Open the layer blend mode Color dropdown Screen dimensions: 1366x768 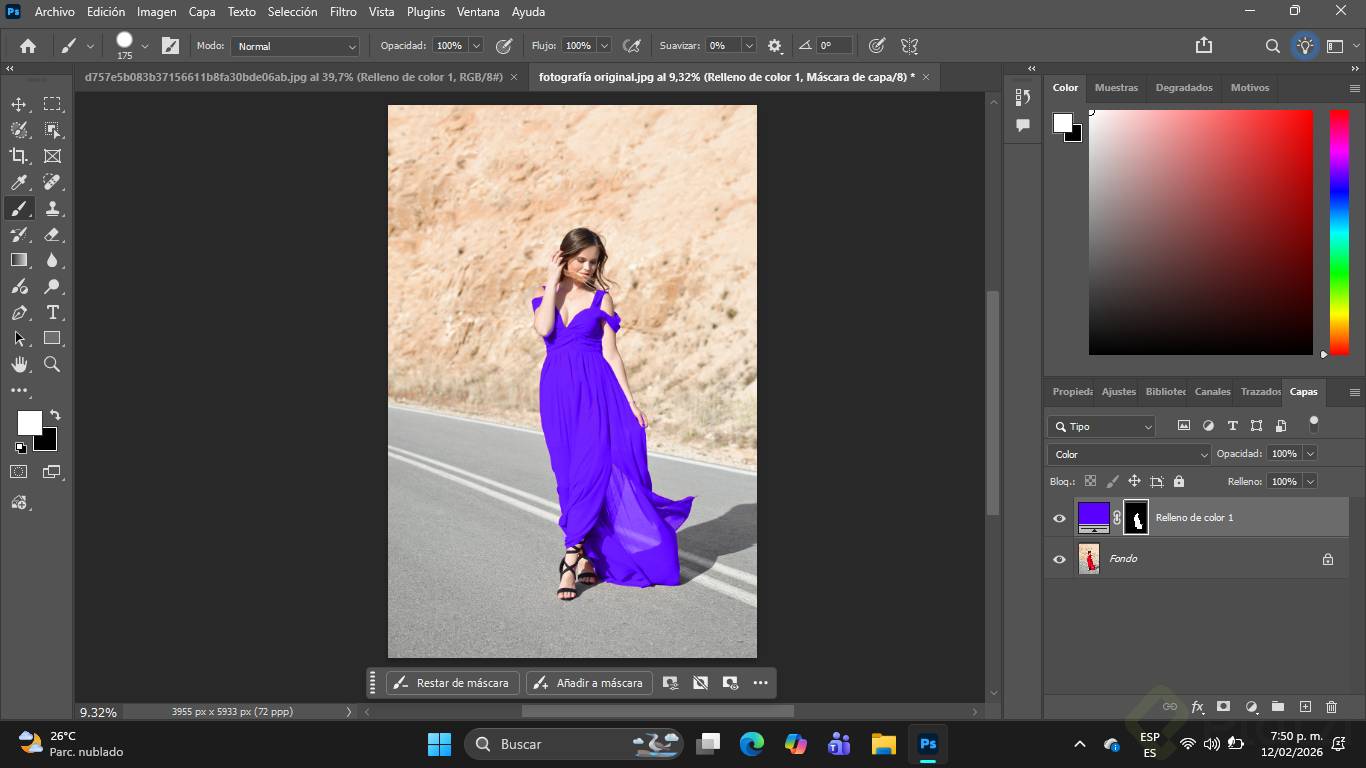coord(1129,454)
